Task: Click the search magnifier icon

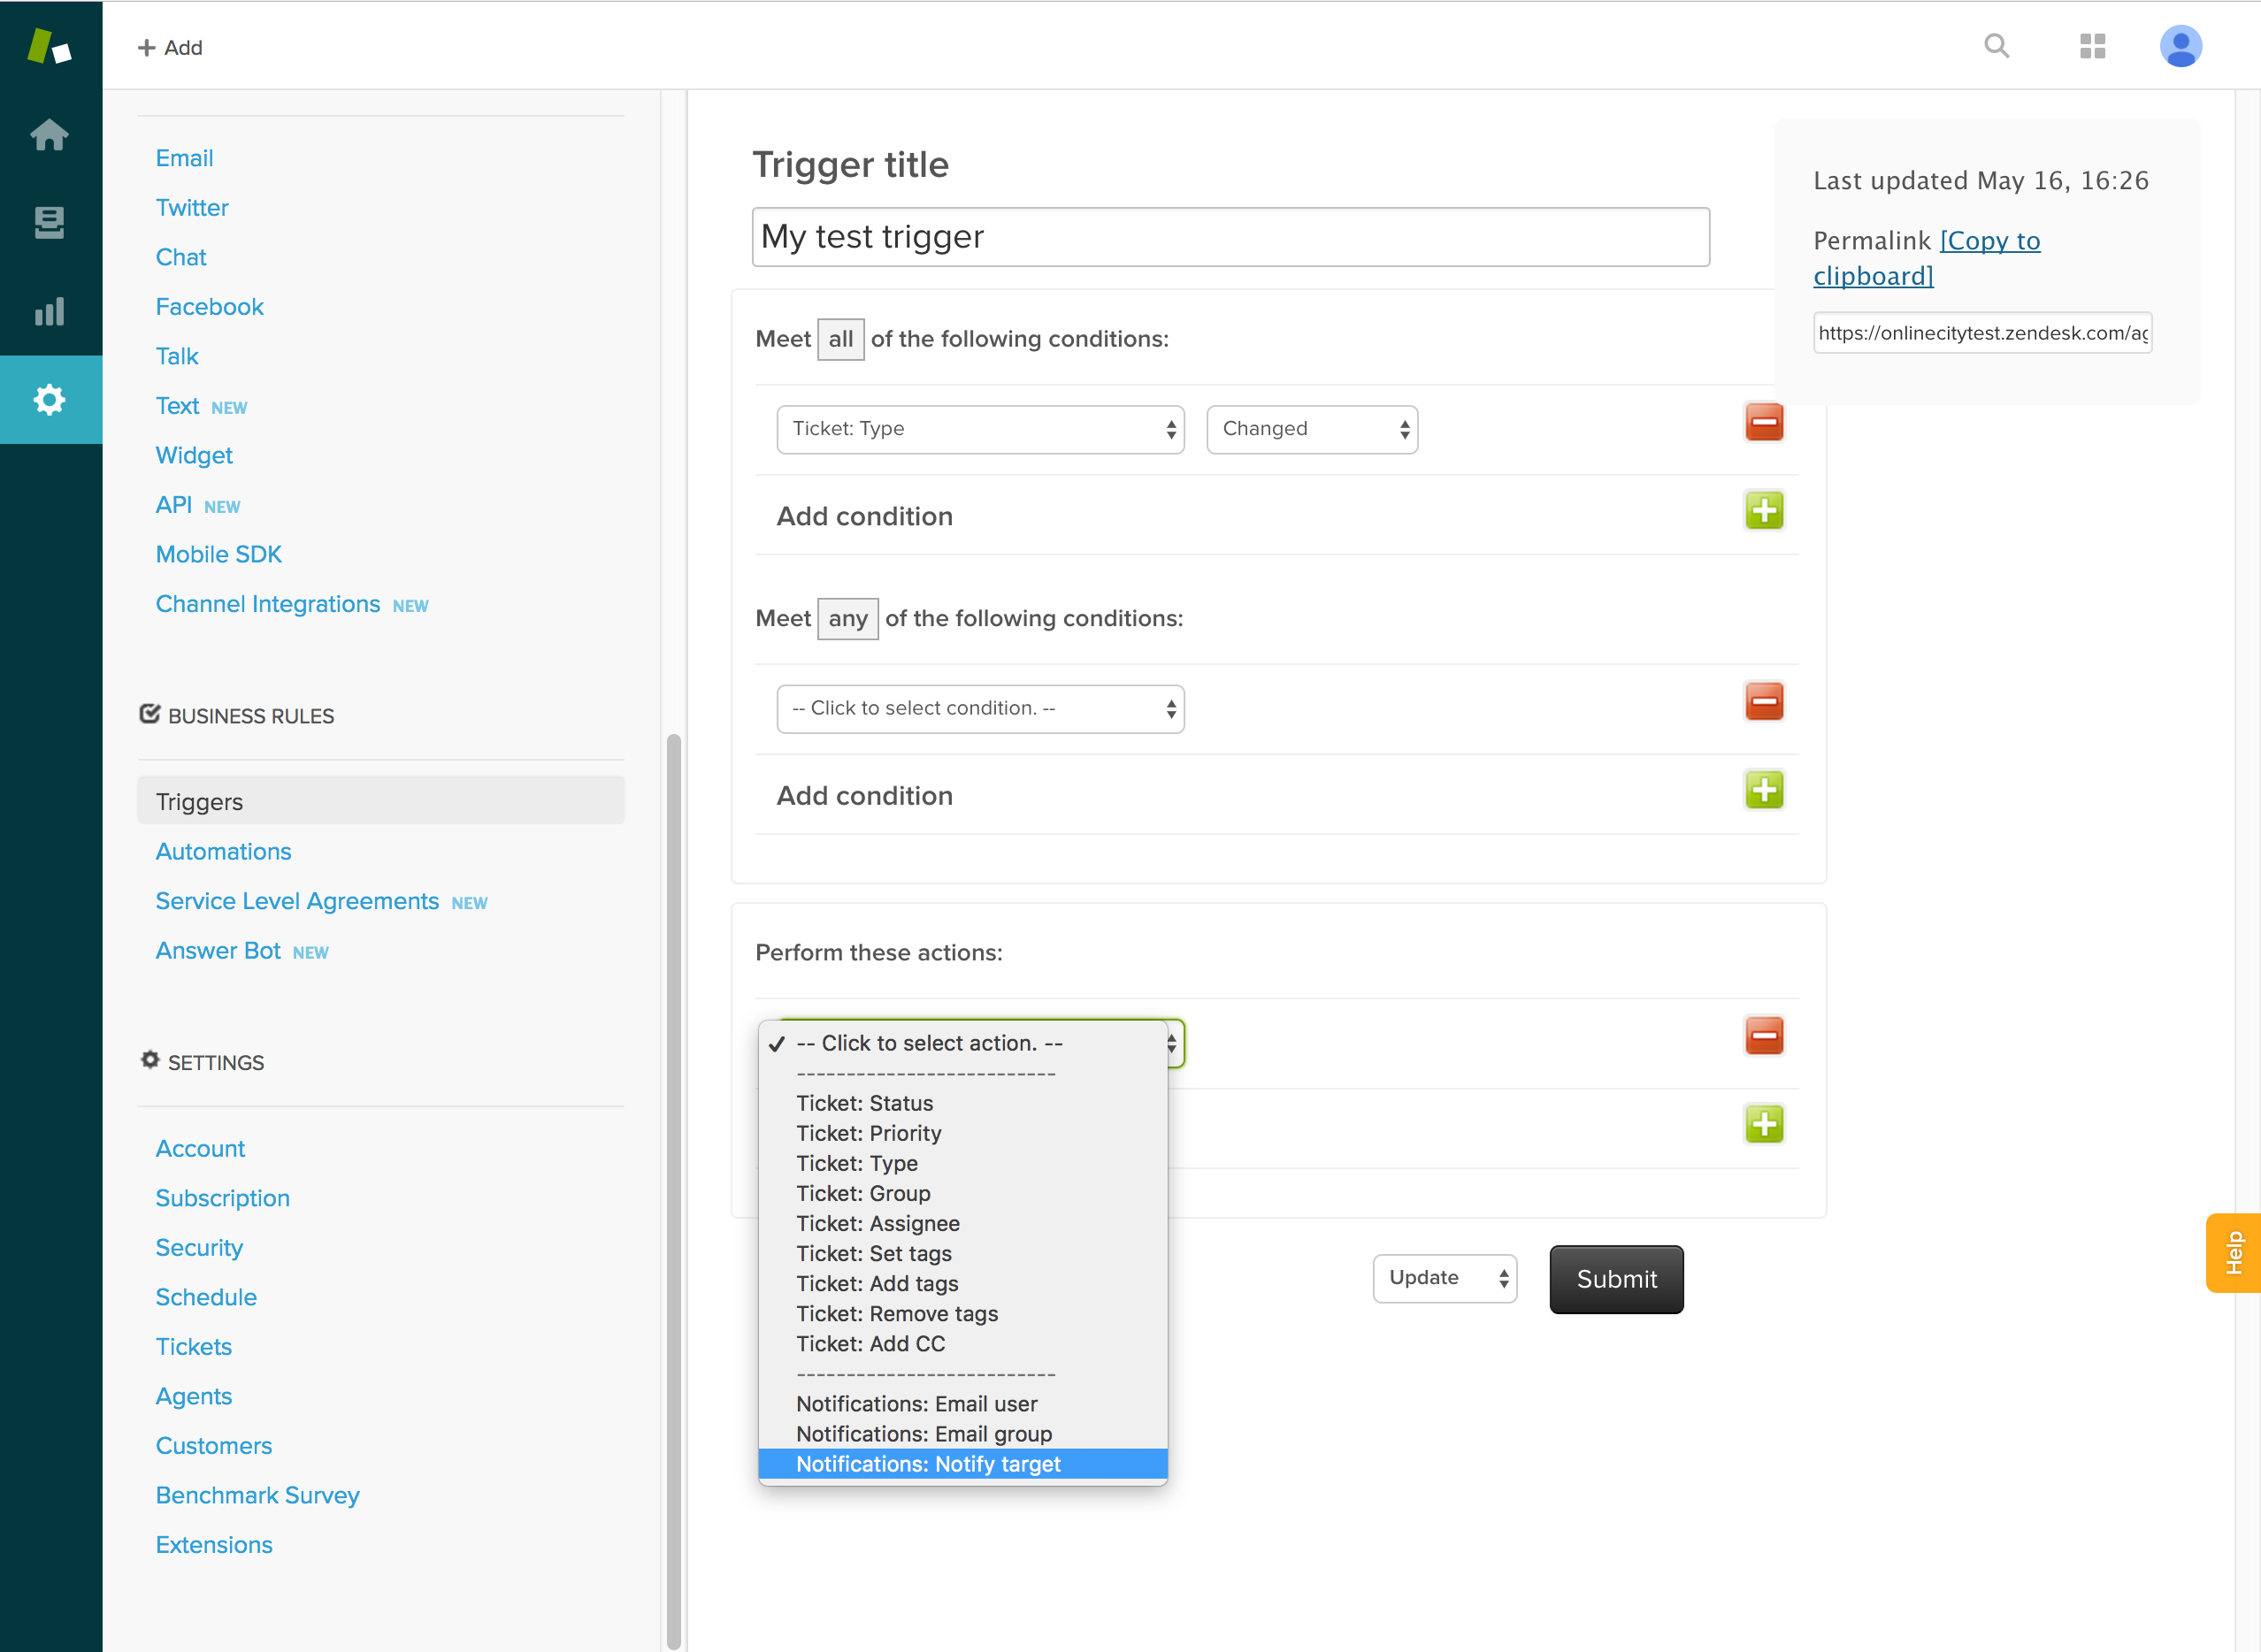Action: [x=1996, y=46]
